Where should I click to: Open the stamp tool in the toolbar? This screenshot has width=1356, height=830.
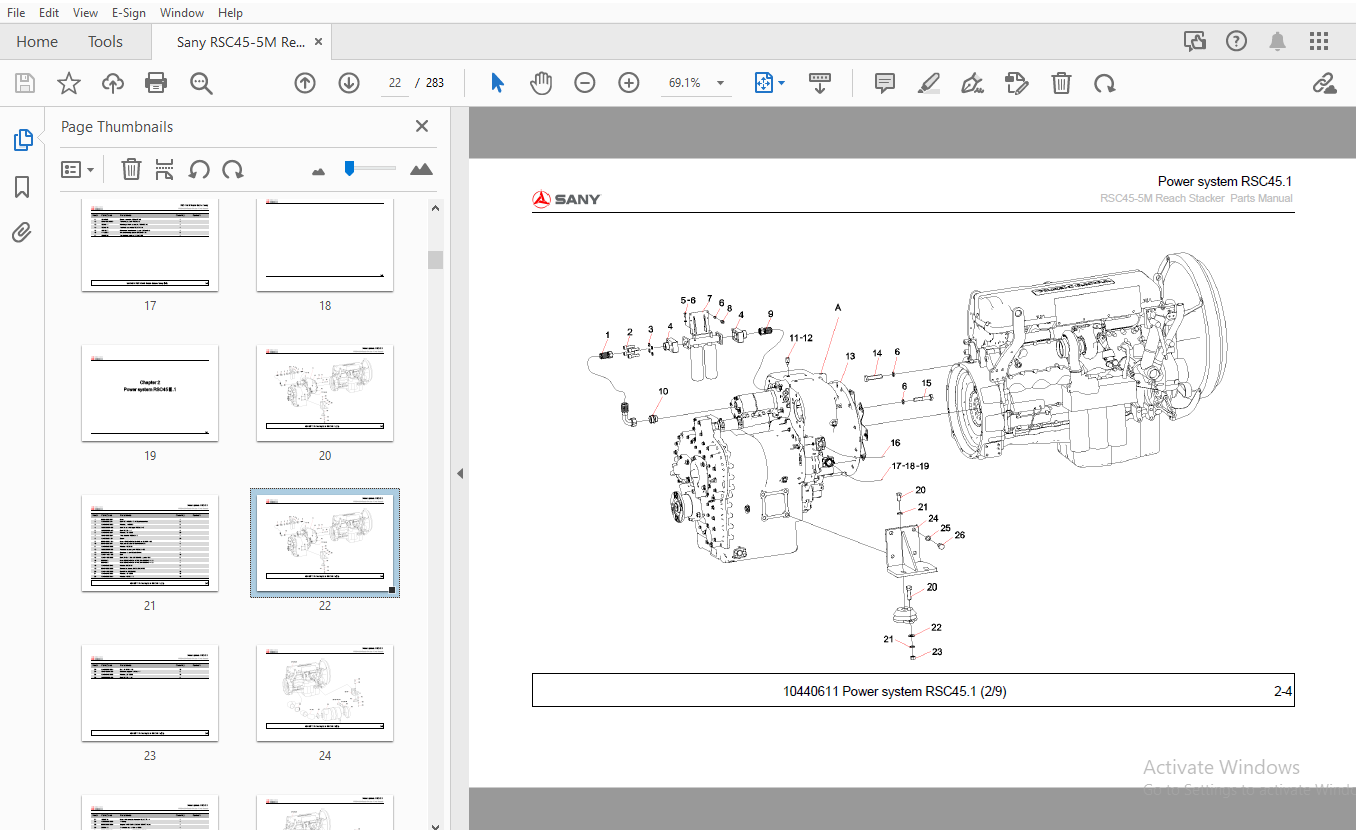1016,83
